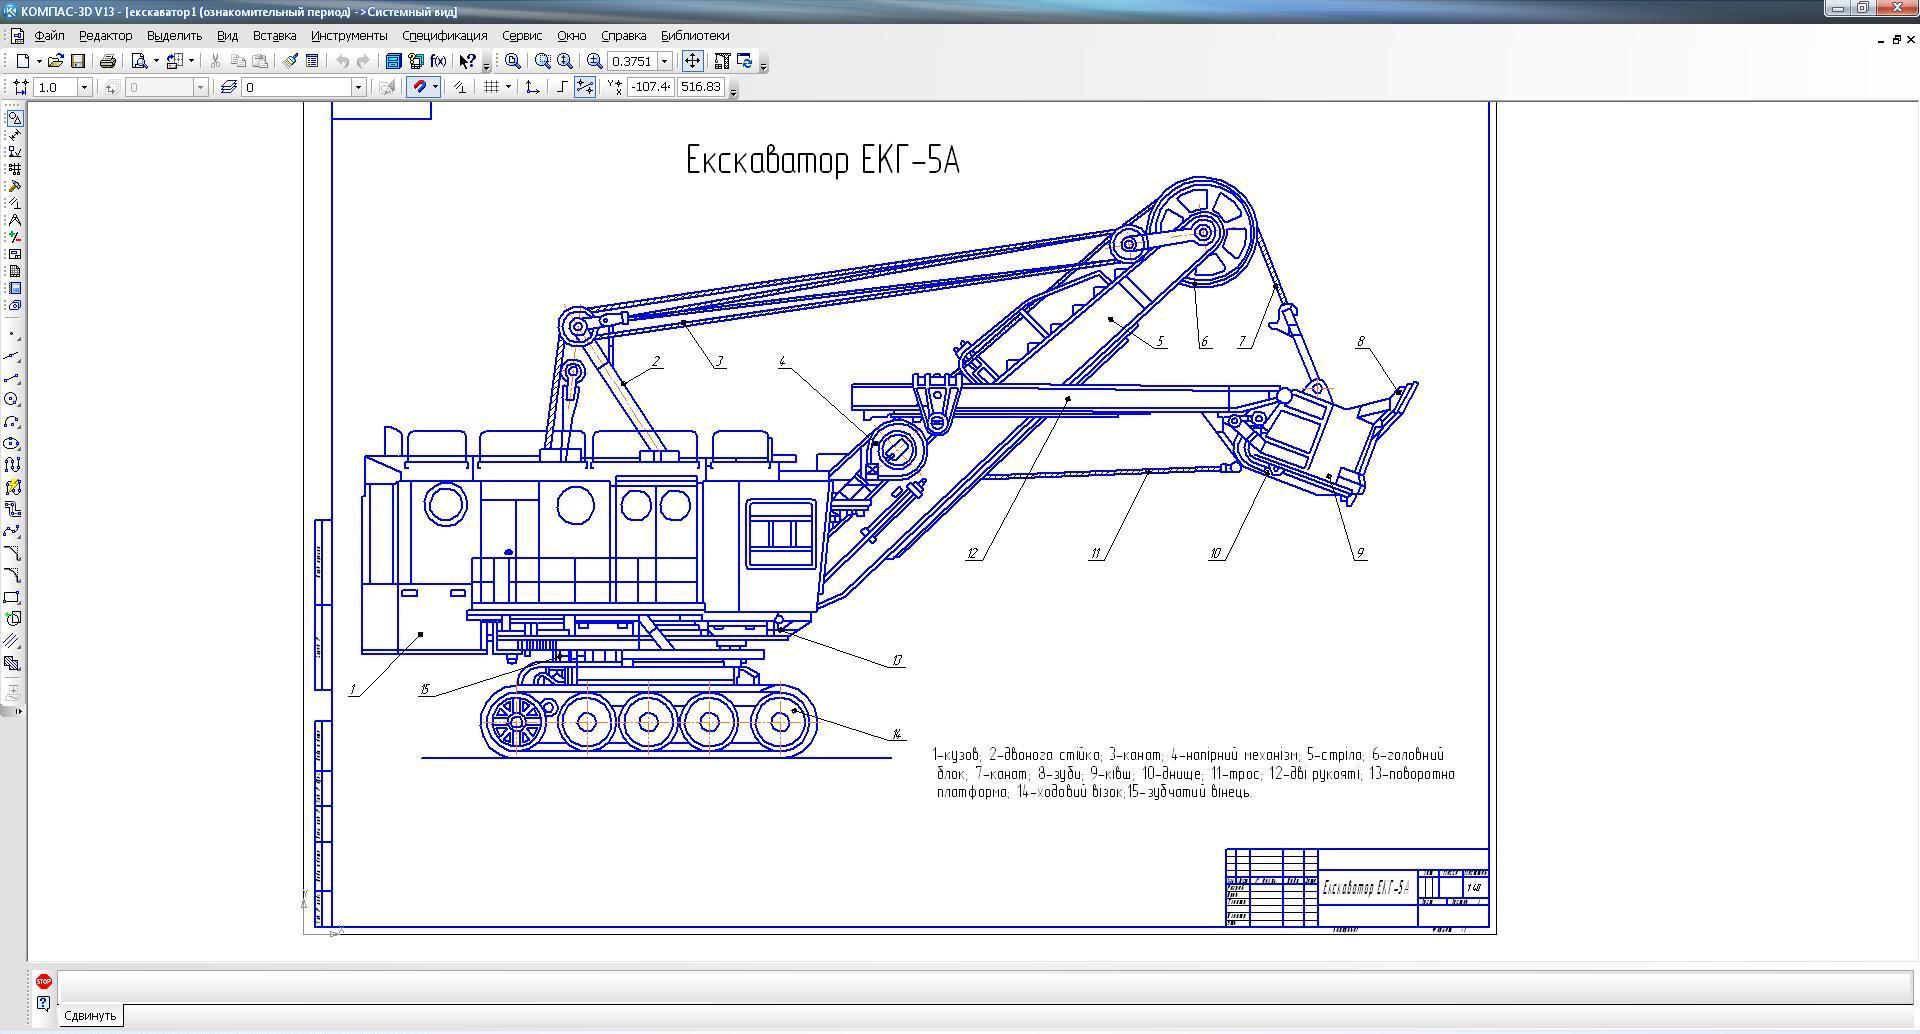Viewport: 1920px width, 1034px height.
Task: Open the variables f(x) tool
Action: coord(438,61)
